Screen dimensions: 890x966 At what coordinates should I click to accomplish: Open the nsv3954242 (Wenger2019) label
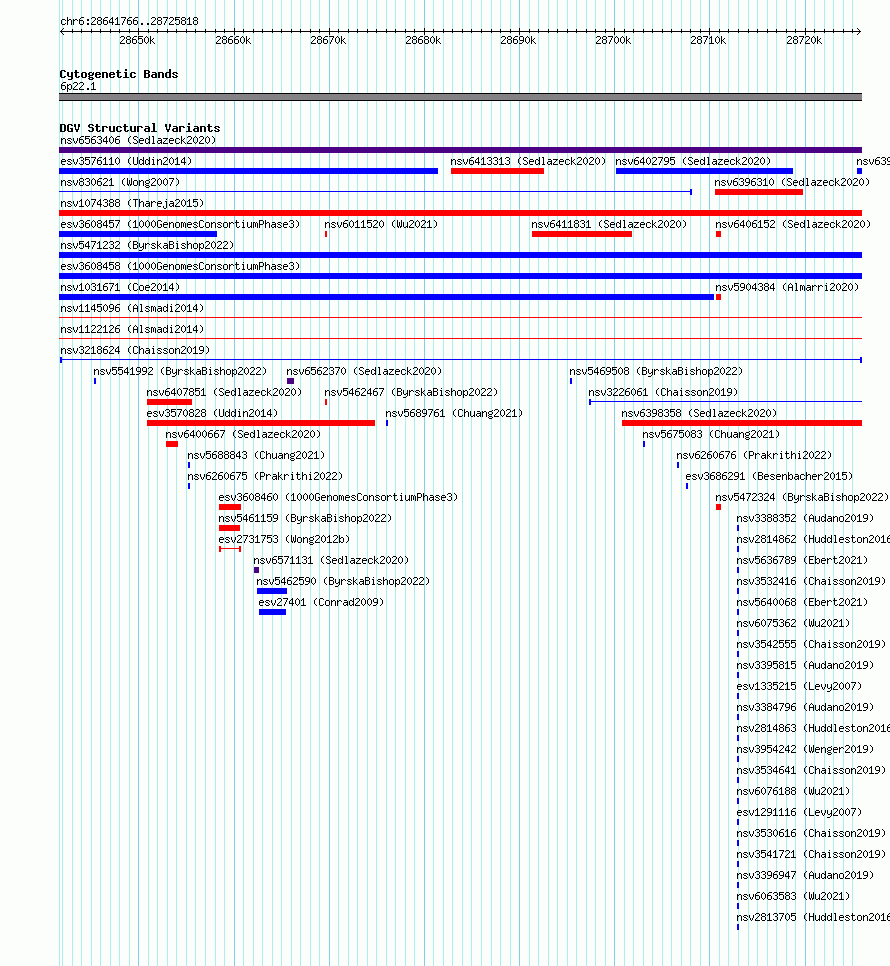pos(805,749)
